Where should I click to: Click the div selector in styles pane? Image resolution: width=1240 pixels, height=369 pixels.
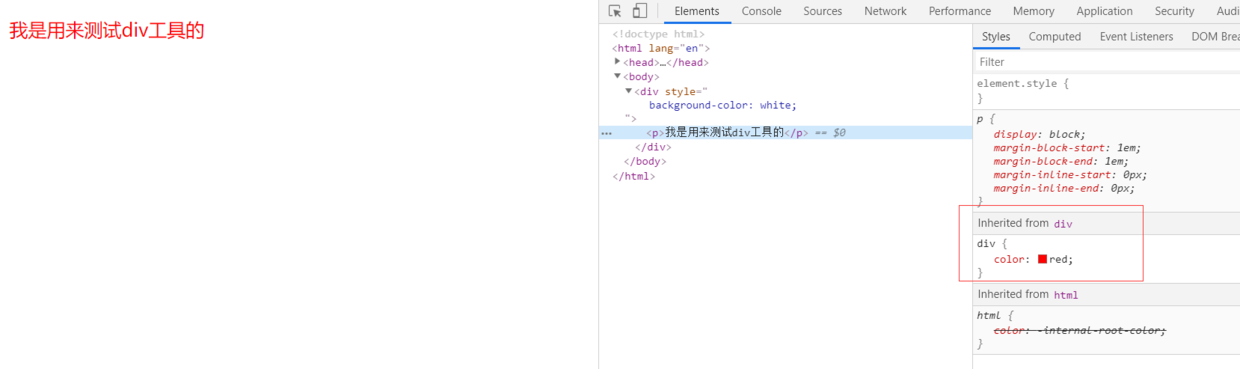986,243
